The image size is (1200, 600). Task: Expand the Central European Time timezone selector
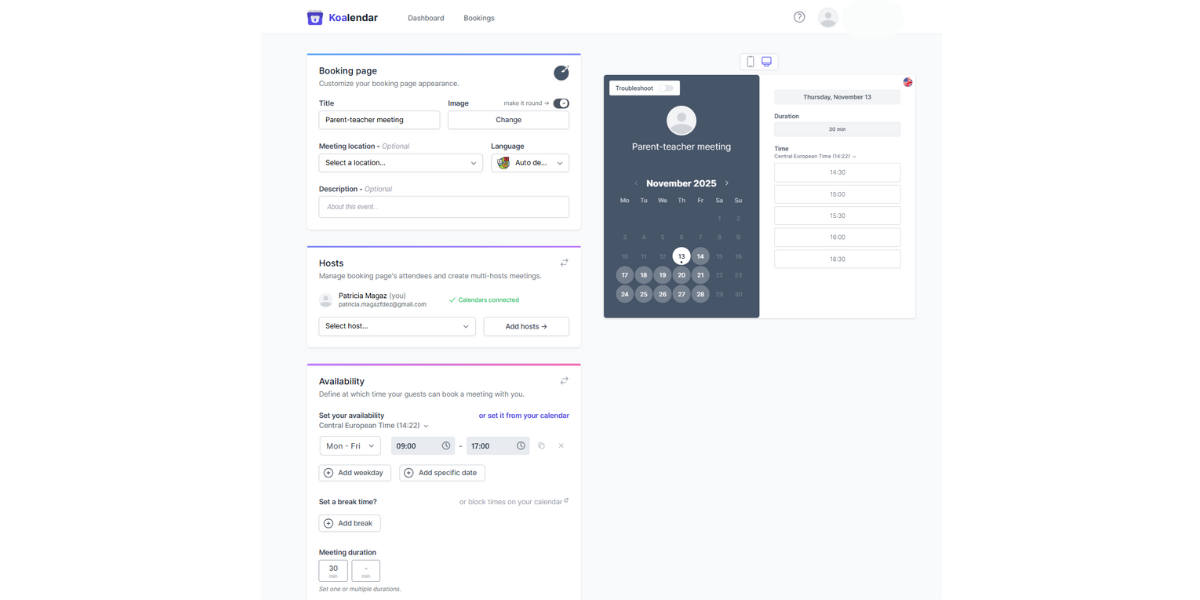click(426, 424)
